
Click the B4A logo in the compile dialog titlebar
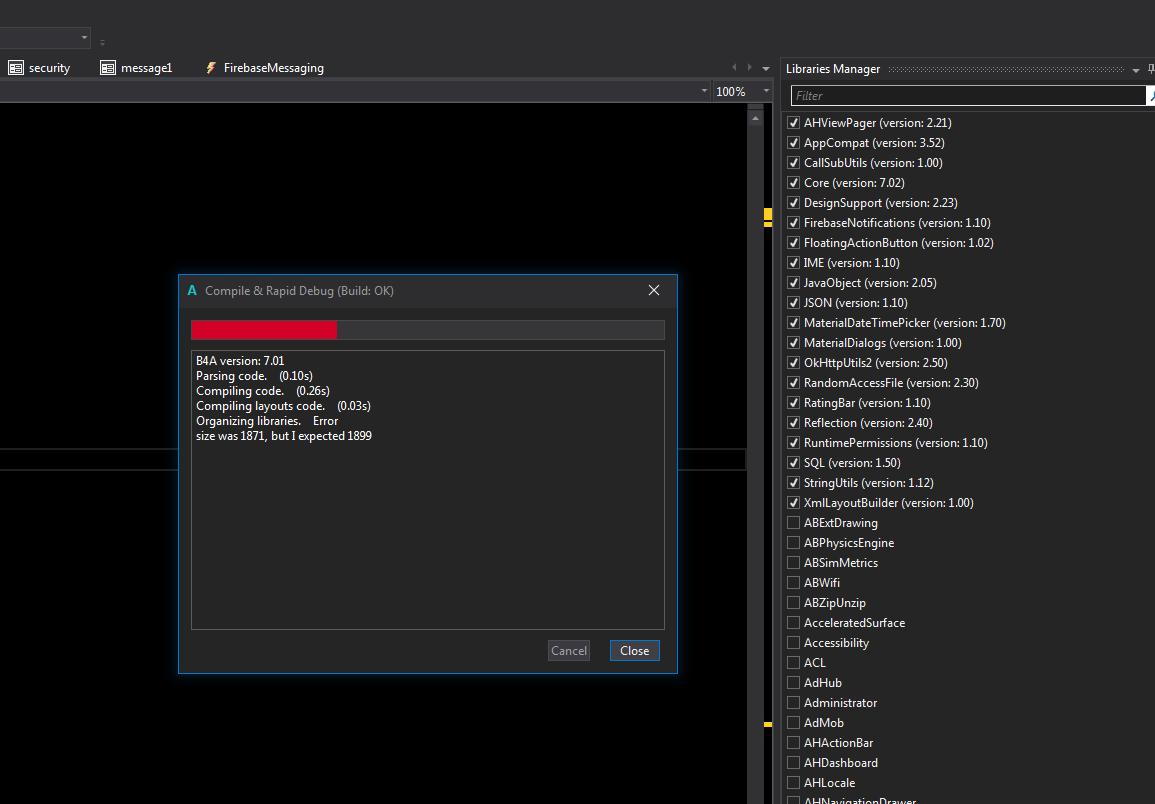click(x=192, y=291)
